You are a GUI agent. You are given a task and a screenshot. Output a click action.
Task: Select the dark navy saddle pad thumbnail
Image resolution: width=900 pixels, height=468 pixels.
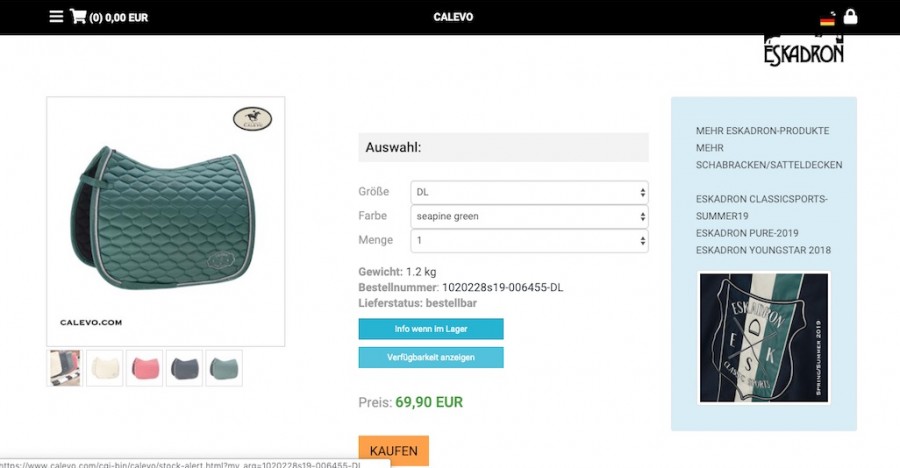(x=184, y=368)
